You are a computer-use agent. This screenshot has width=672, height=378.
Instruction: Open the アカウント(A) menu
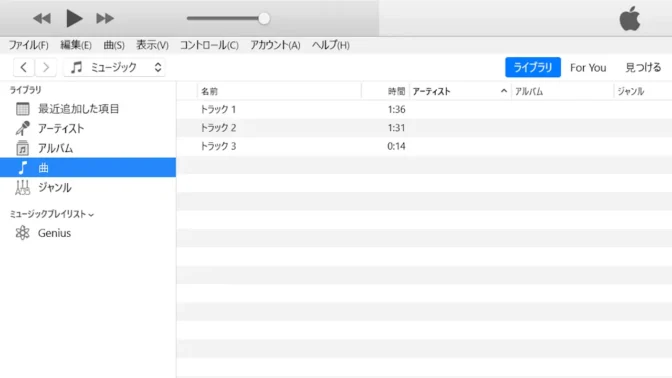click(x=275, y=45)
